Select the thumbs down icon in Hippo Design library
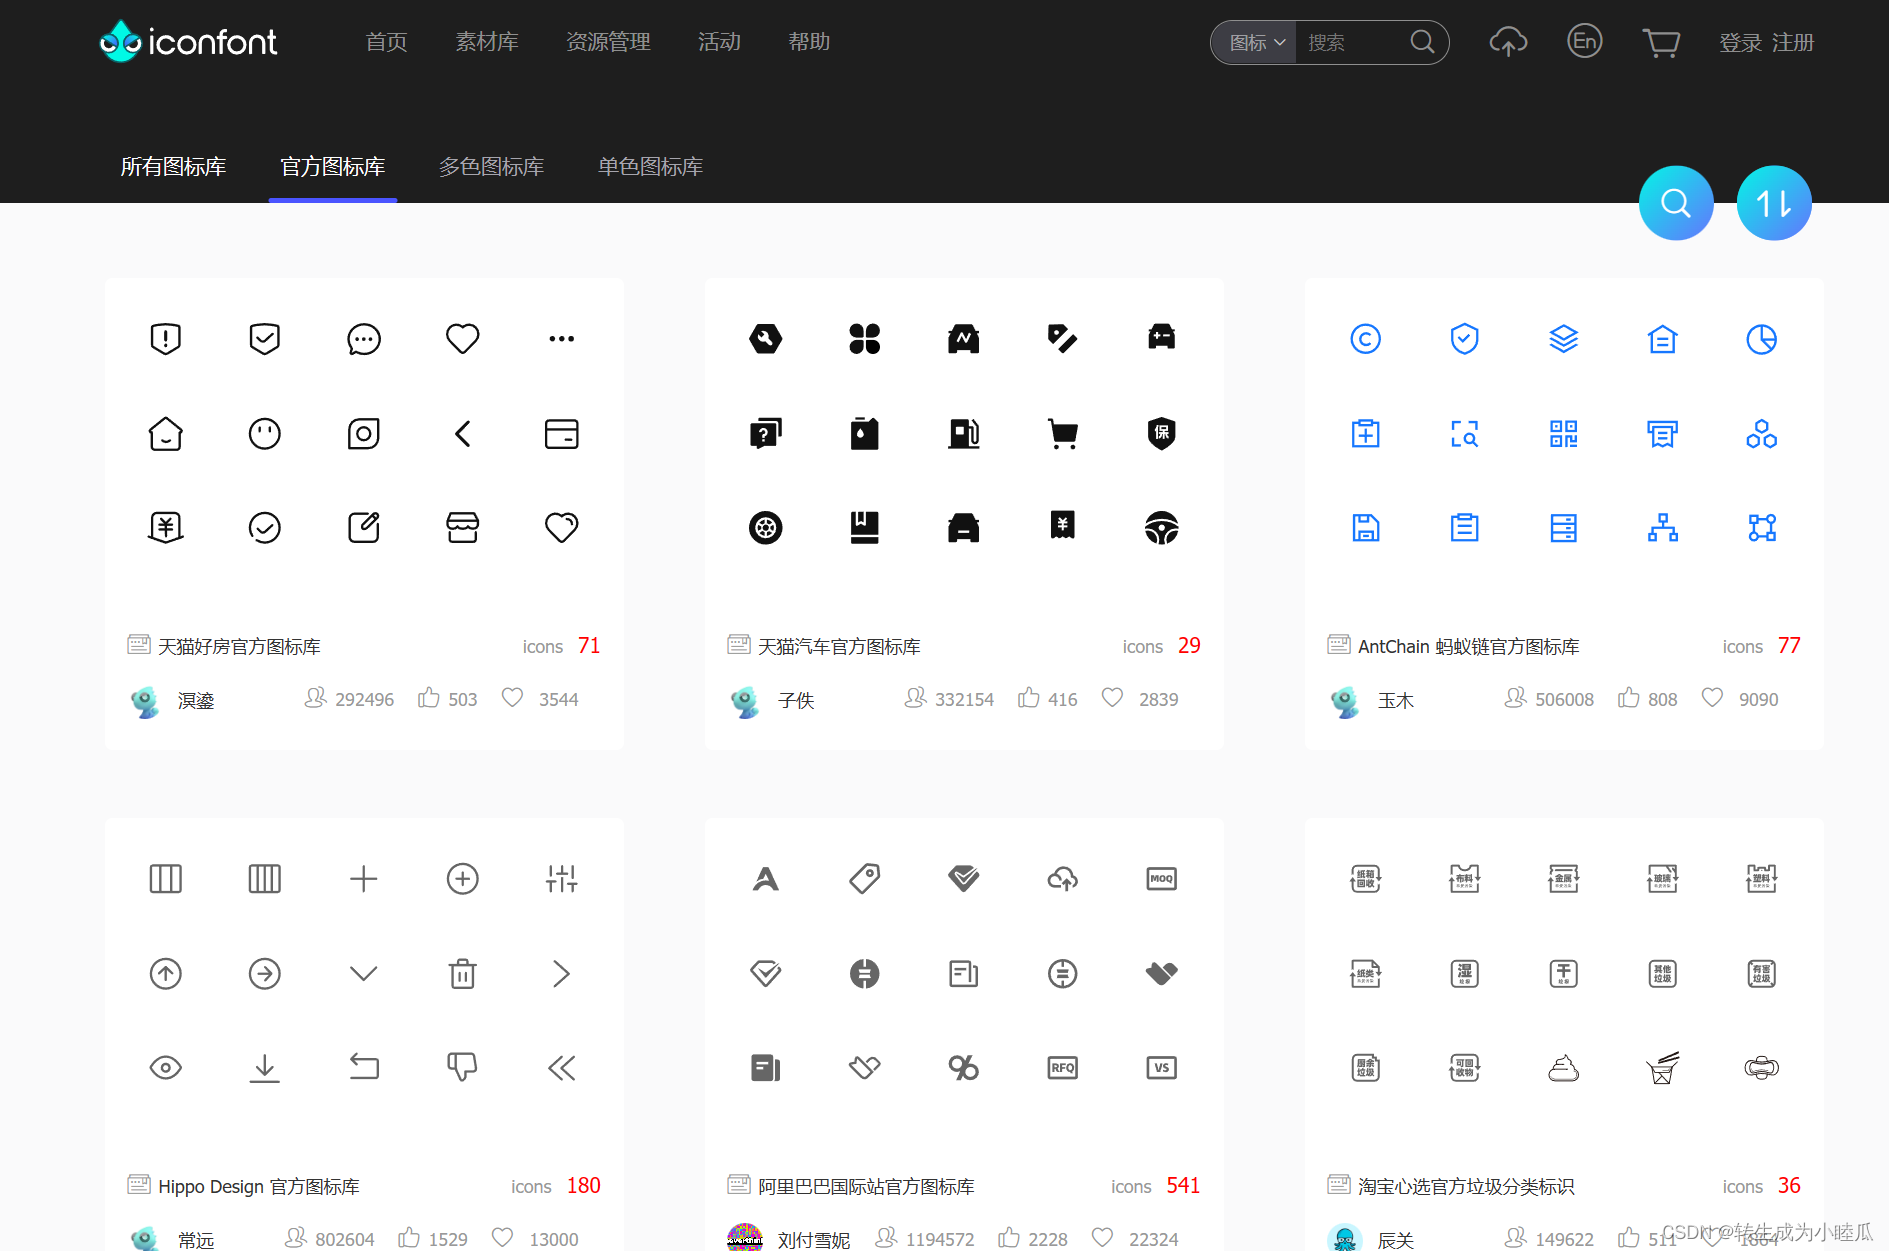Image resolution: width=1889 pixels, height=1251 pixels. click(462, 1067)
